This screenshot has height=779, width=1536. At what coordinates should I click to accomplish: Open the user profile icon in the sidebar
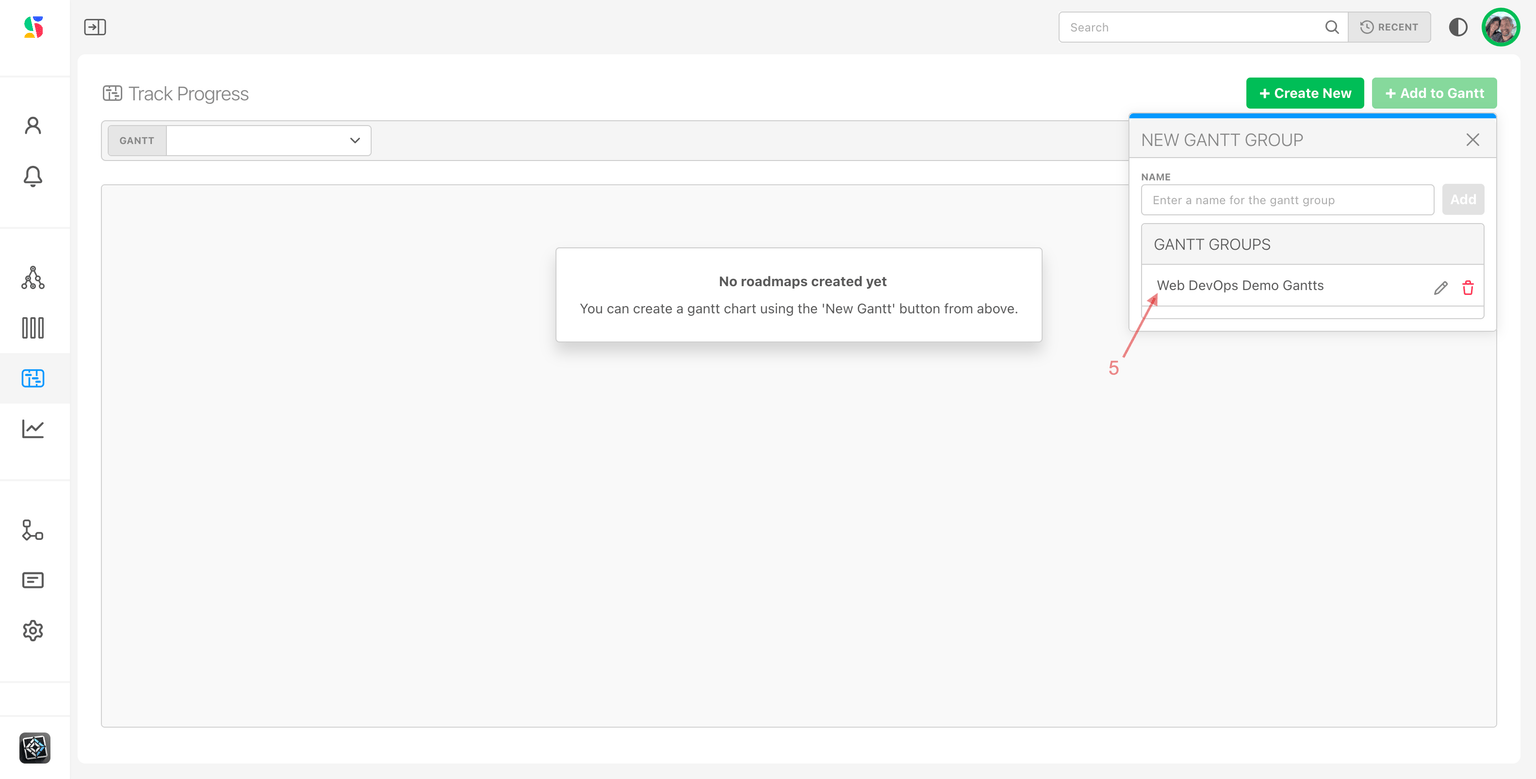(x=33, y=125)
